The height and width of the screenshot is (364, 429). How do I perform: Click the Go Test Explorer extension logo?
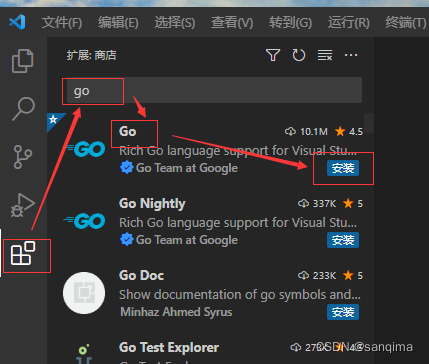[84, 354]
